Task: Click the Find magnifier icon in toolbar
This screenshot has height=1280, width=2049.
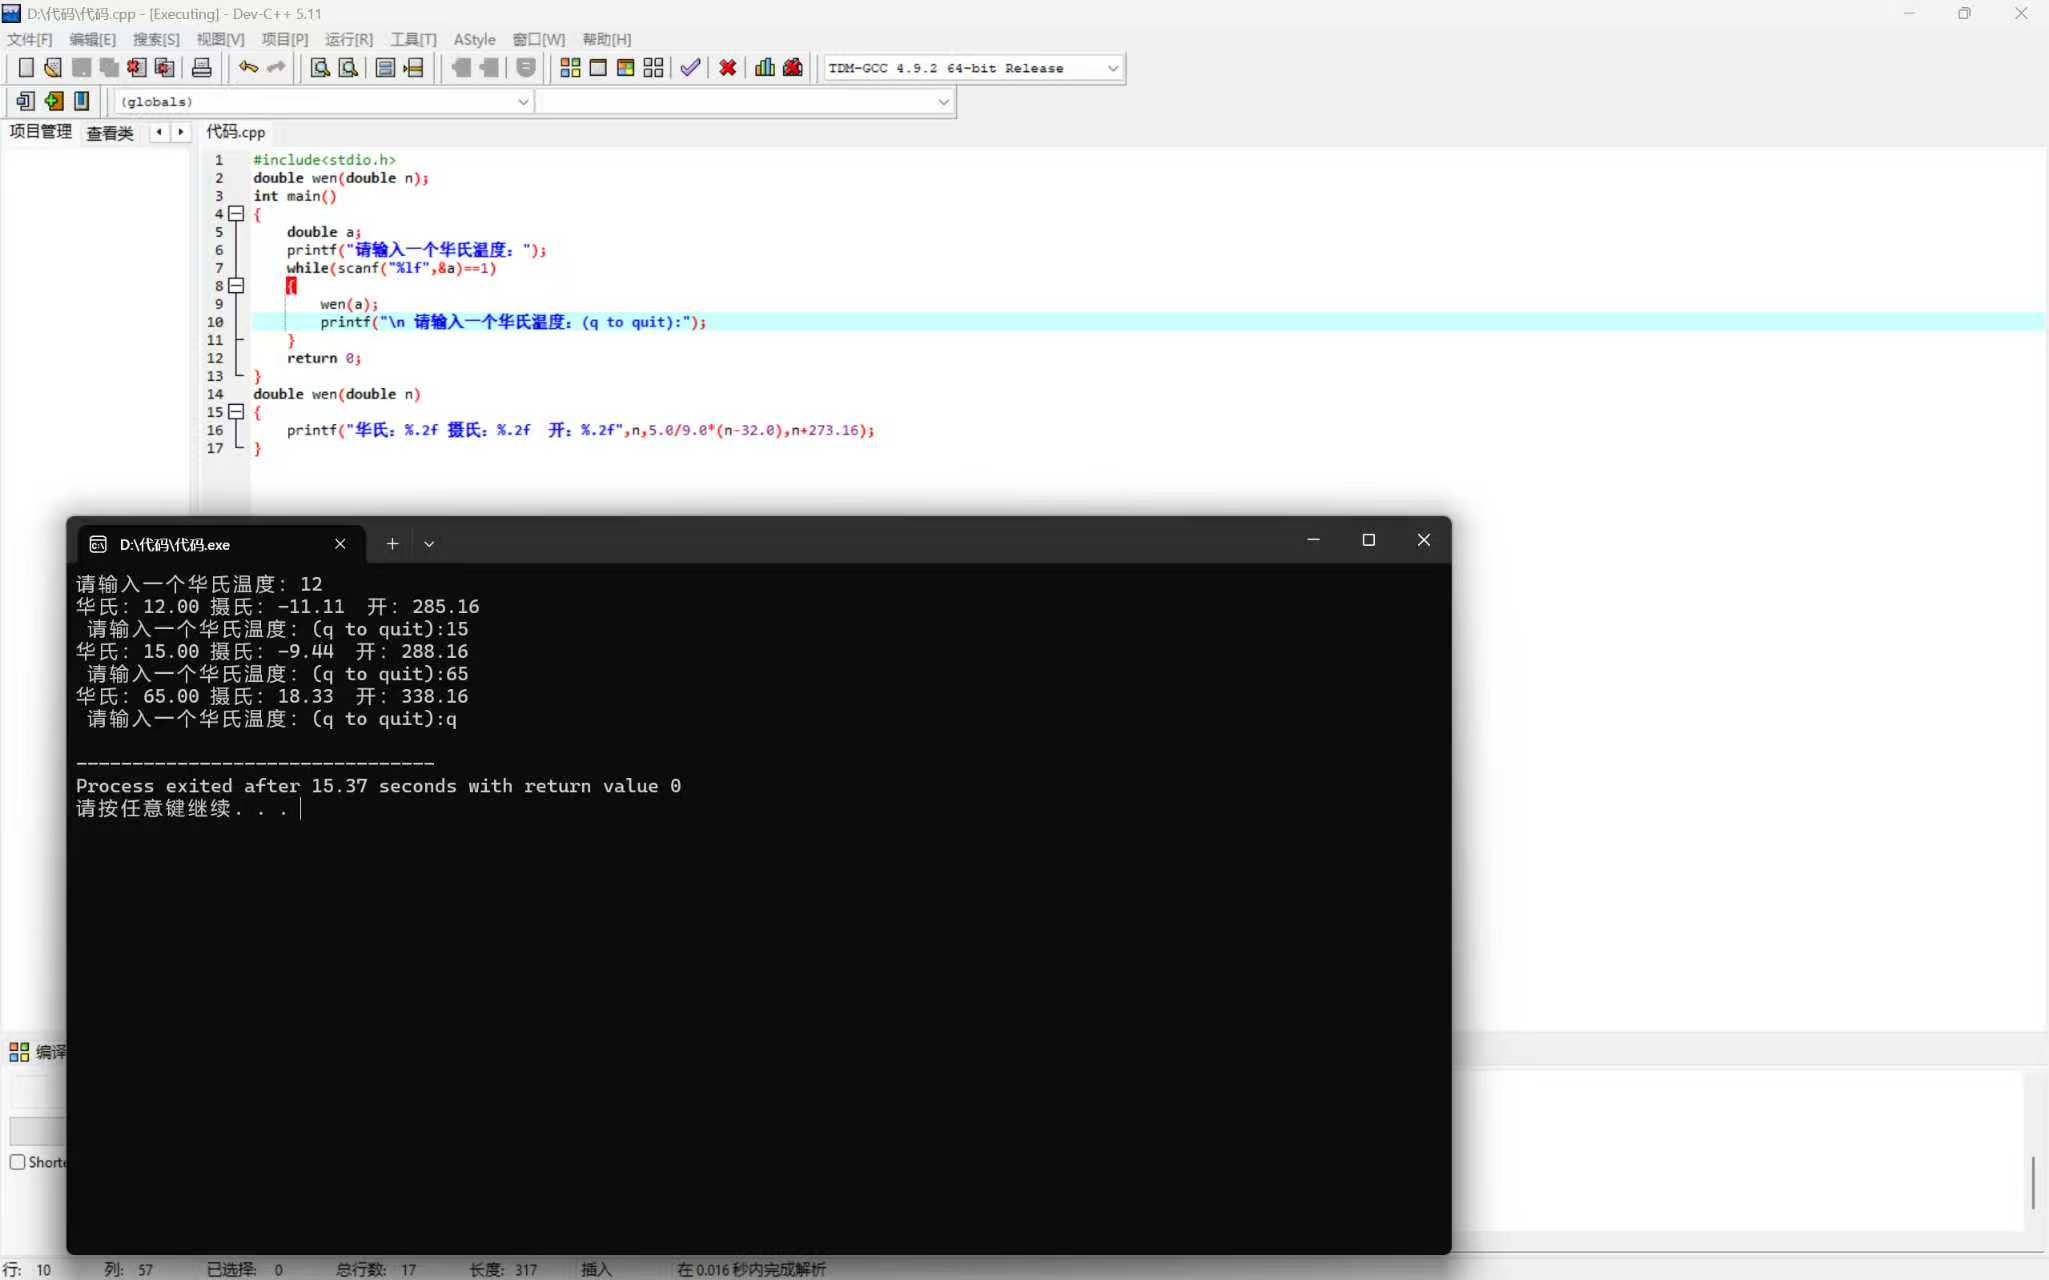Action: (320, 68)
